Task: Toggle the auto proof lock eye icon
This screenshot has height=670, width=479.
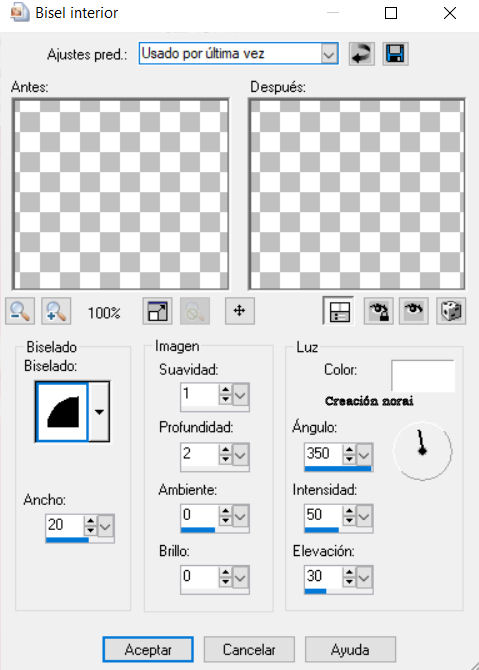Action: [378, 311]
